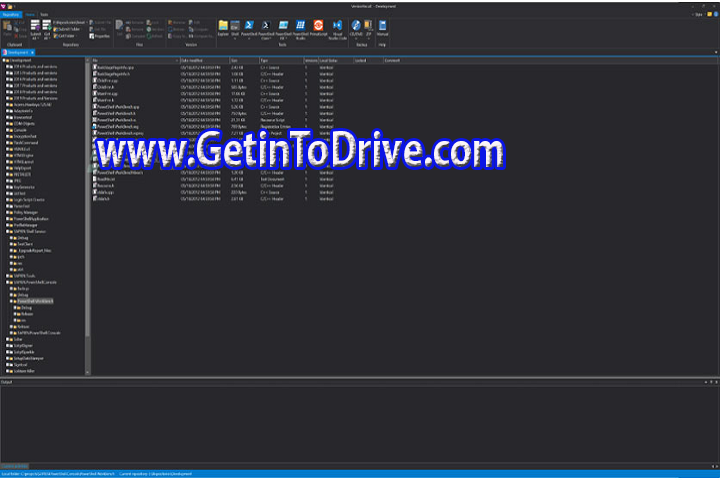Image resolution: width=720 pixels, height=480 pixels.
Task: Open the Explorer tool
Action: [223, 28]
